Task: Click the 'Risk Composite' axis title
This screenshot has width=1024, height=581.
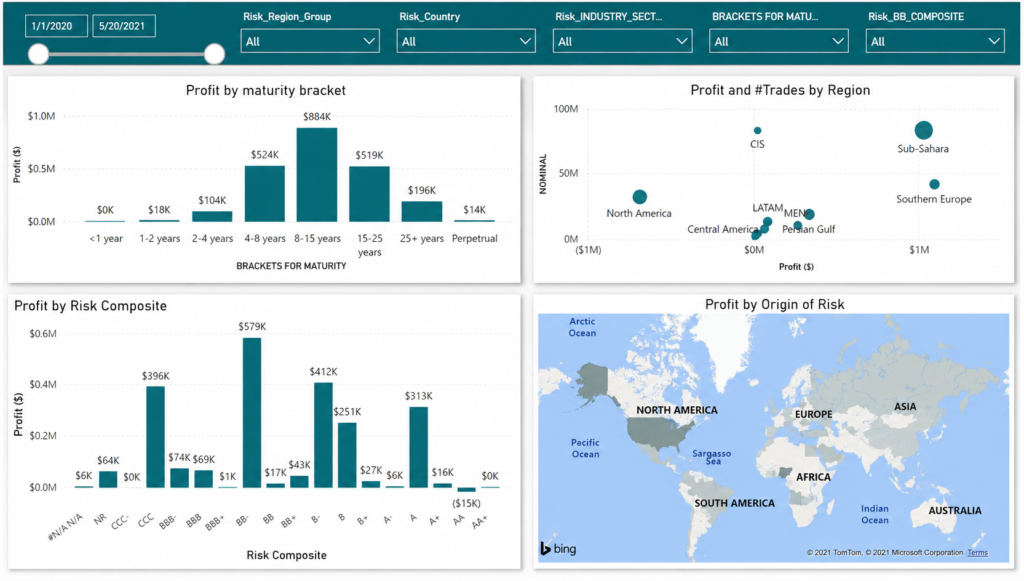Action: [x=286, y=555]
